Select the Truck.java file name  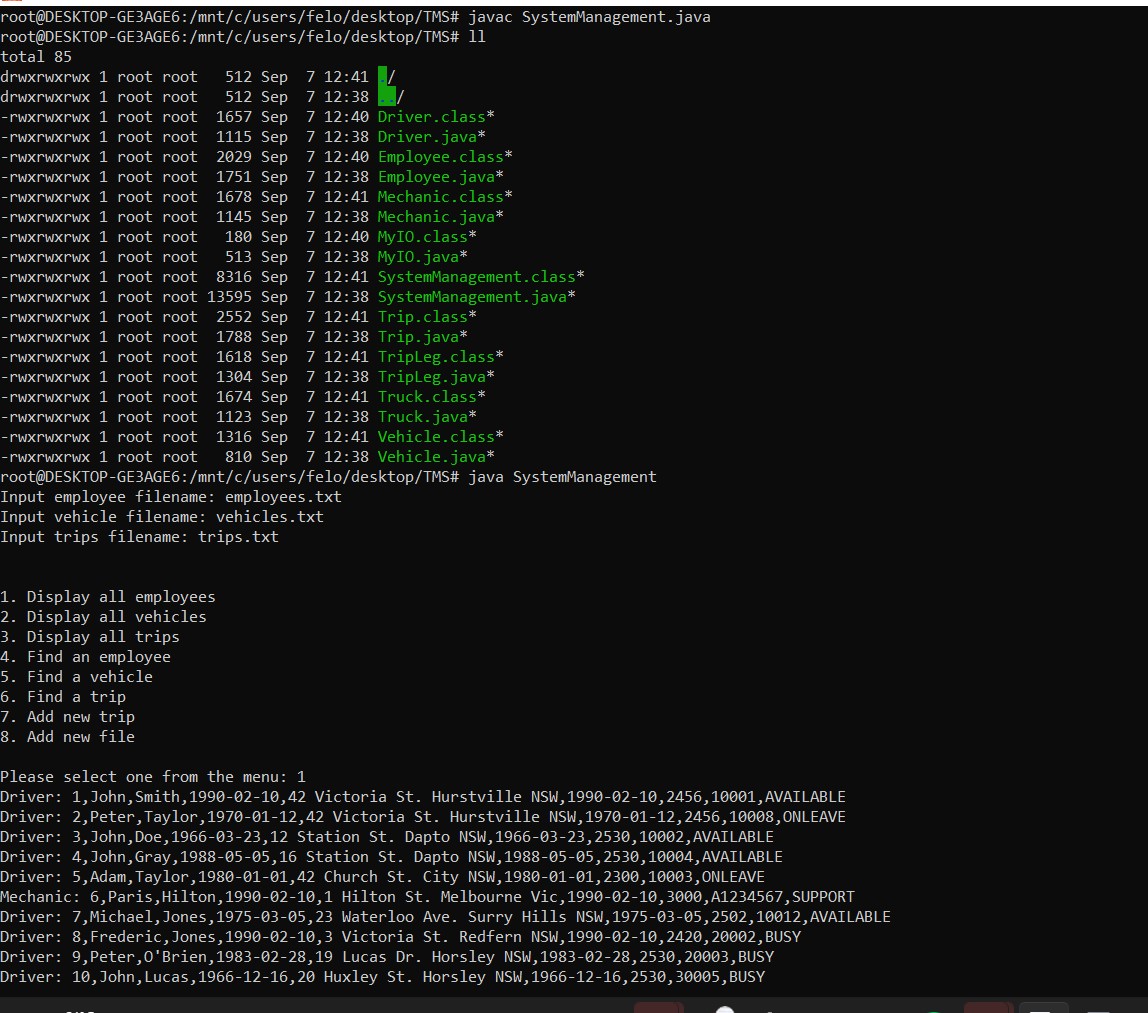[x=422, y=417]
